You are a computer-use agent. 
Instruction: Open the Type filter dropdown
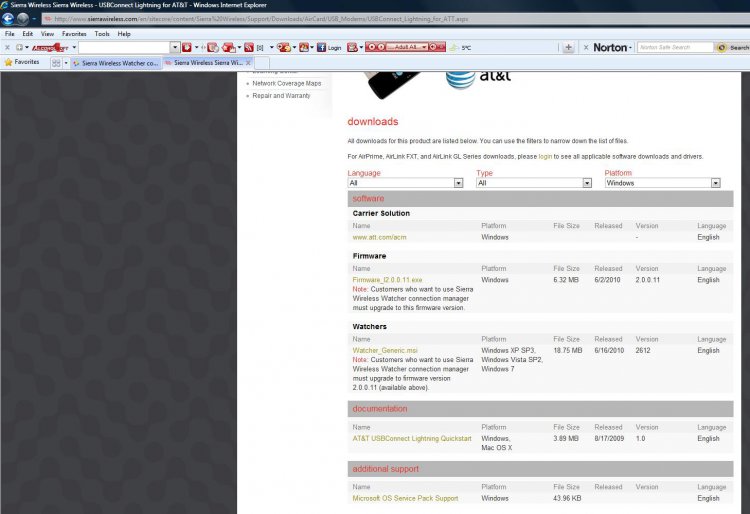tap(587, 183)
